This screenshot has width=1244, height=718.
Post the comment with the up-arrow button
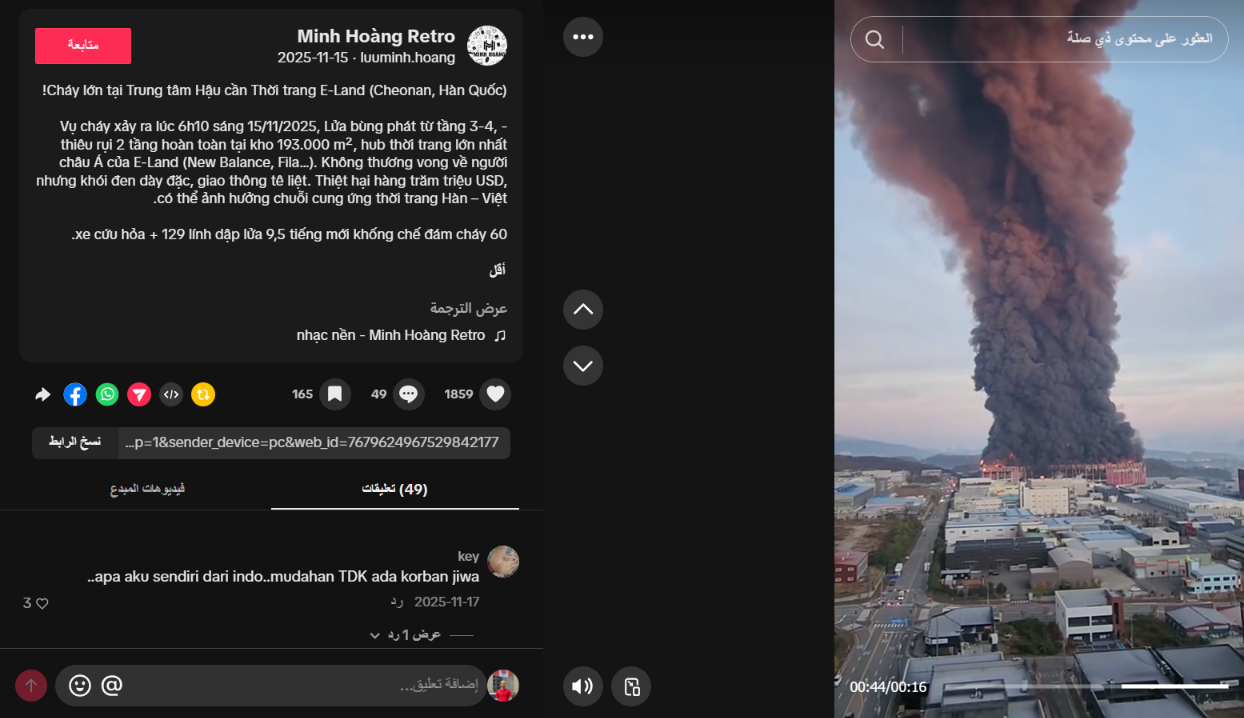[31, 685]
